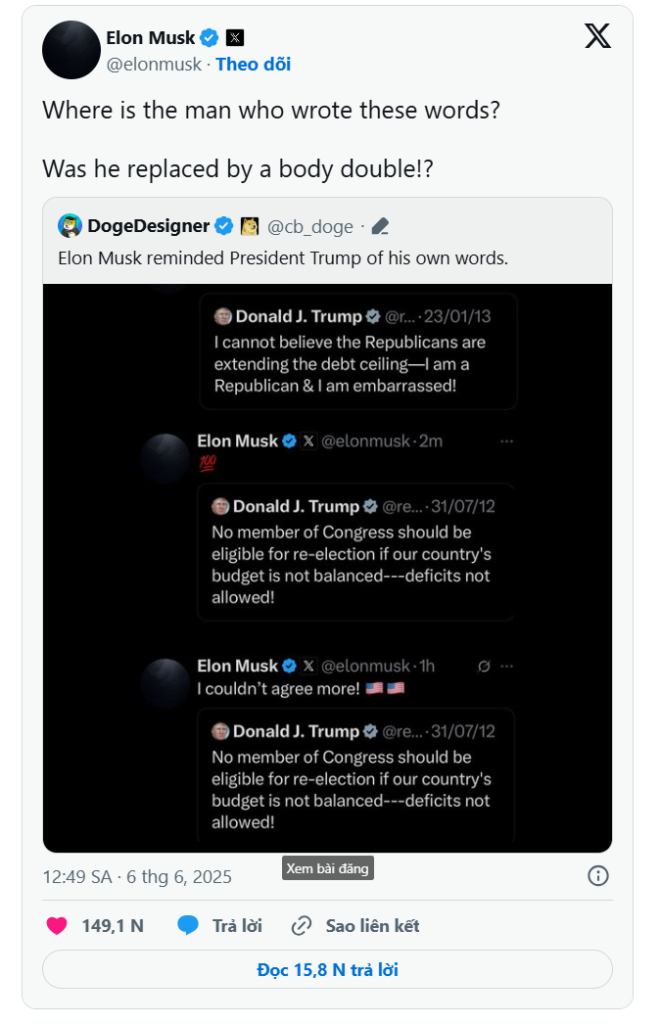
Task: Open the quoted tweet screenshot image
Action: click(327, 567)
